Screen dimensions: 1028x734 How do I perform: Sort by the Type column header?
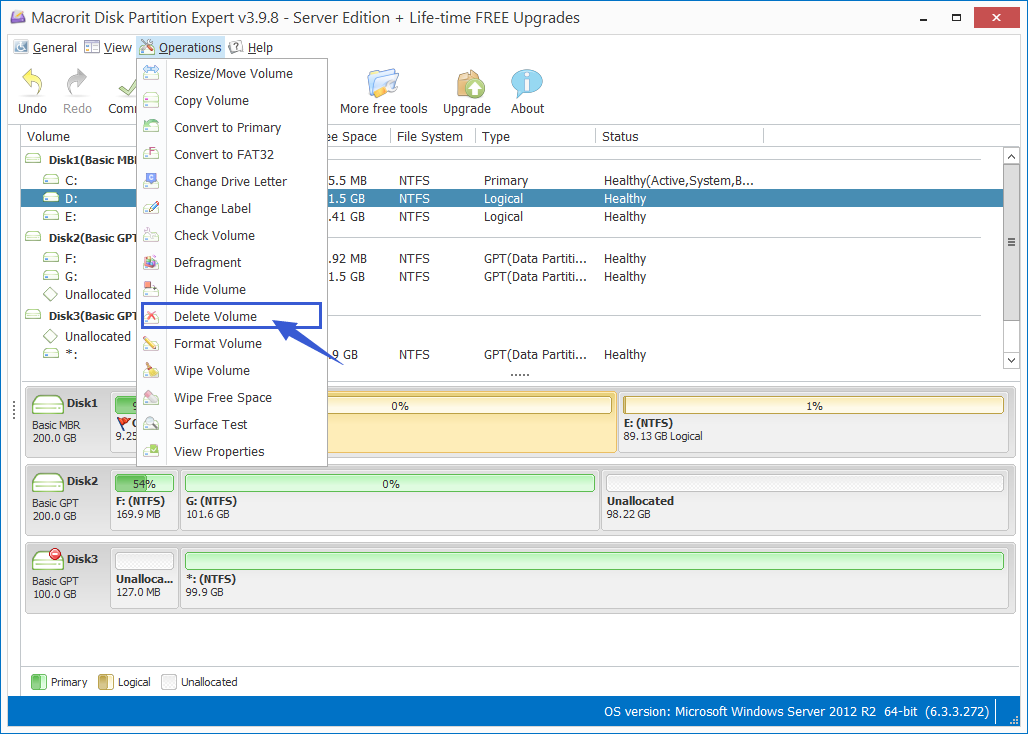pyautogui.click(x=535, y=136)
